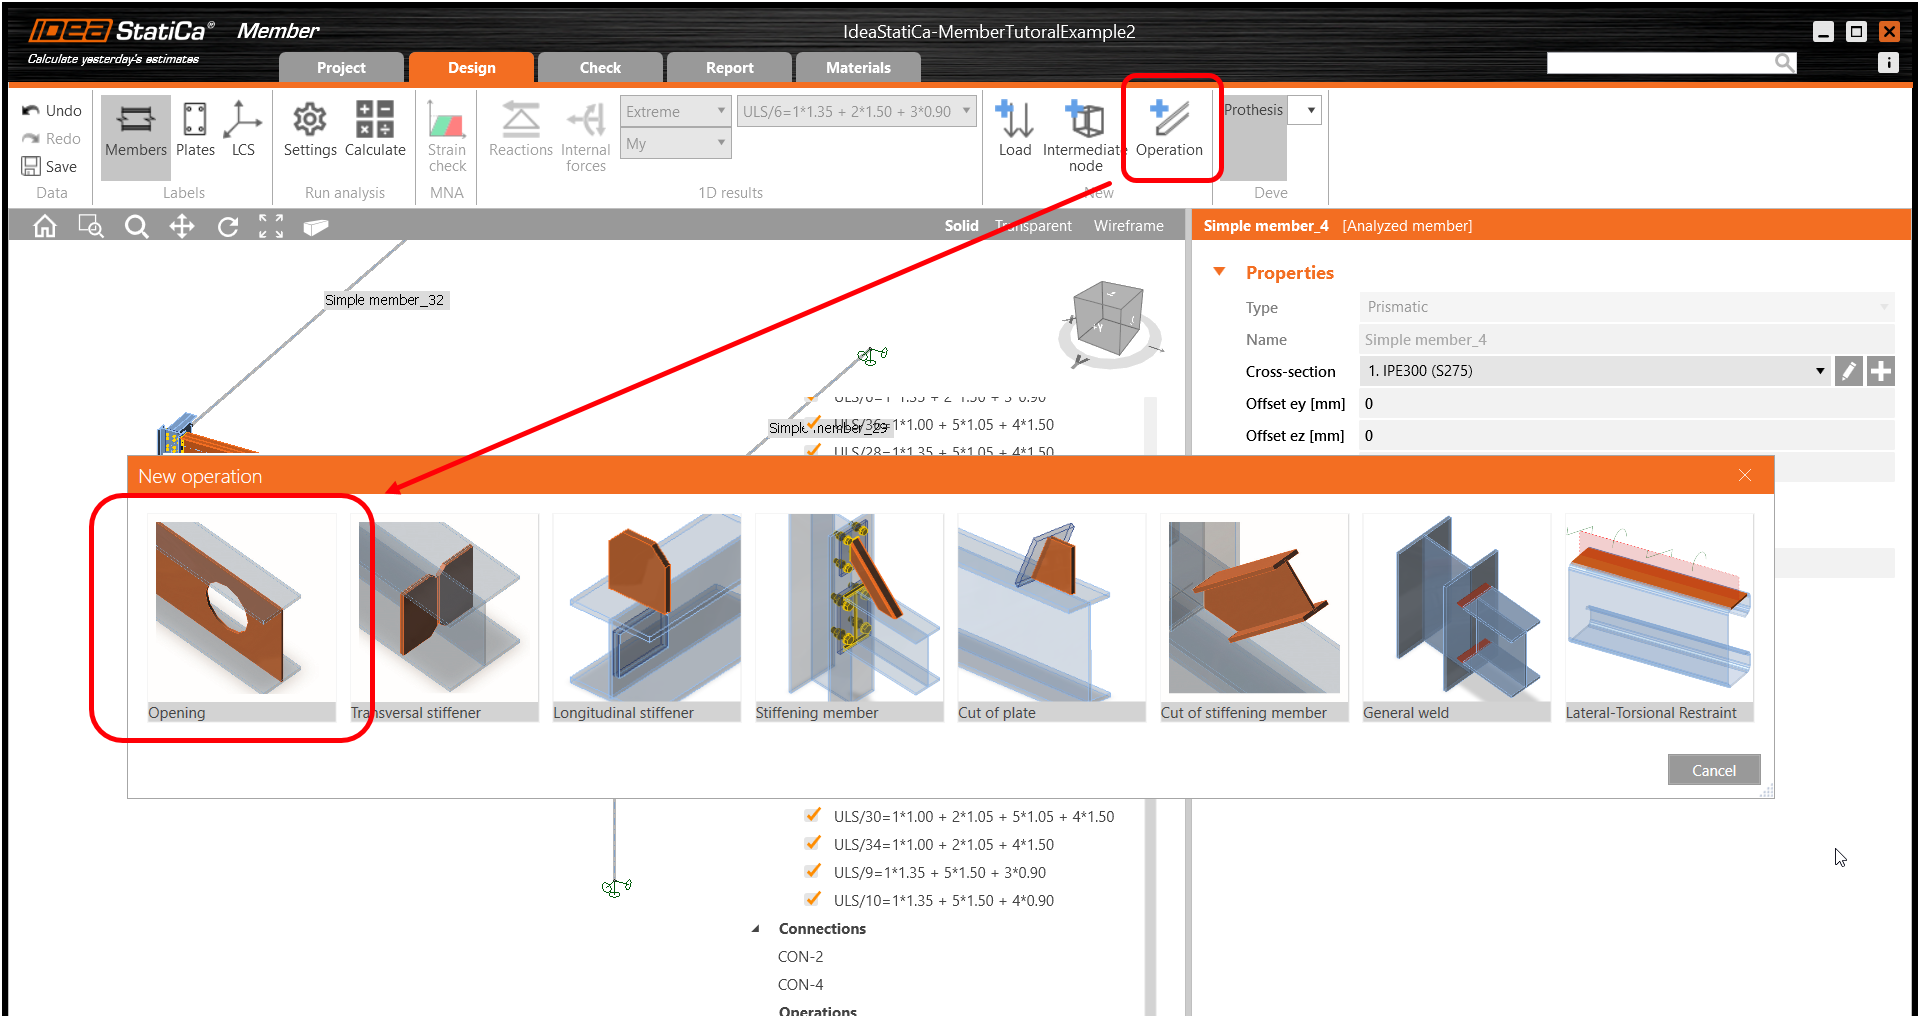This screenshot has height=1016, width=1920.
Task: Collapse the Properties section
Action: click(1219, 271)
